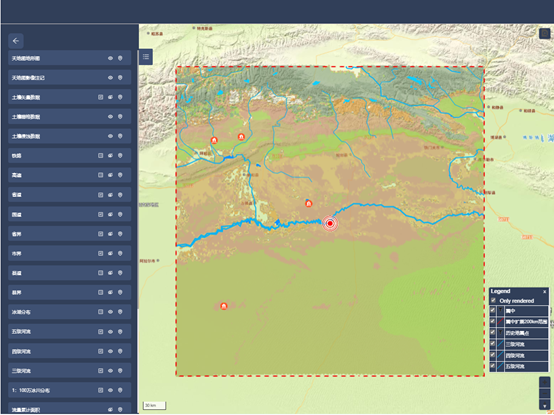Open square details icon for 五级河流 layer
Viewport: 554px width, 415px height.
tap(101, 332)
